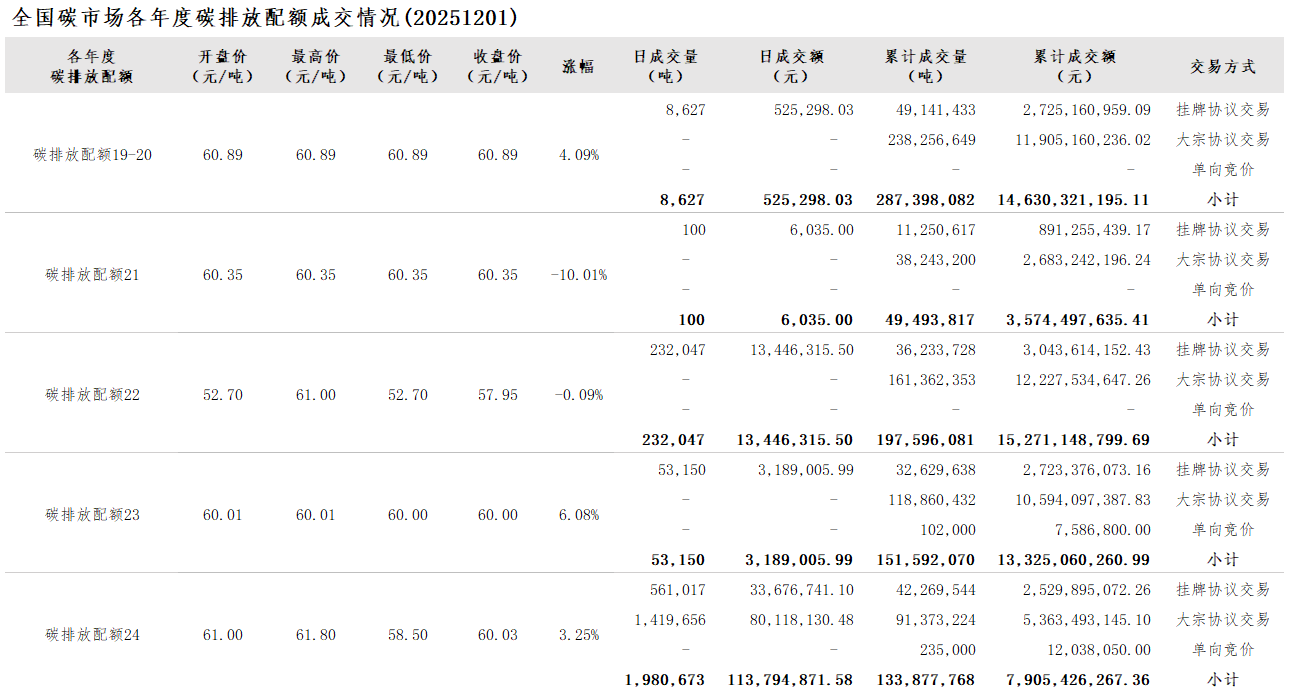Click the 涨幅 column header
This screenshot has height=694, width=1291.
[x=578, y=67]
